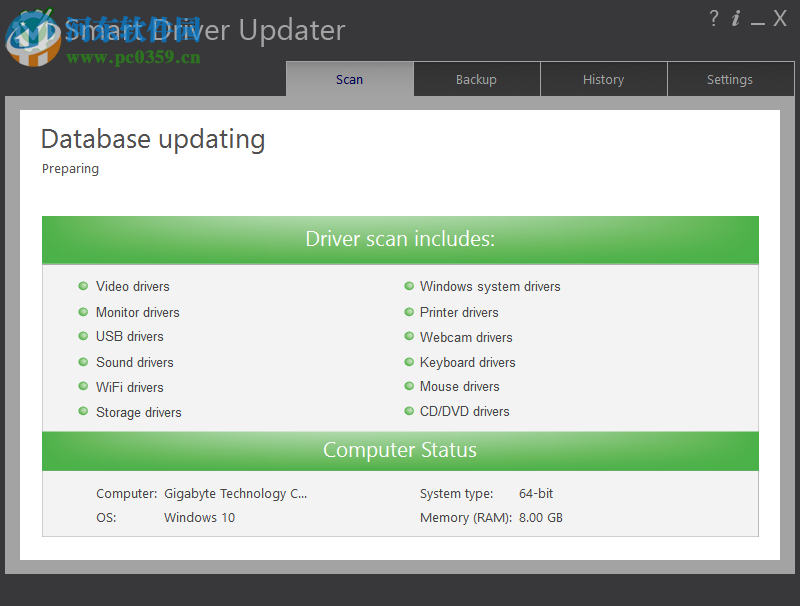The image size is (800, 606).
Task: Go to the History tab
Action: click(x=603, y=79)
